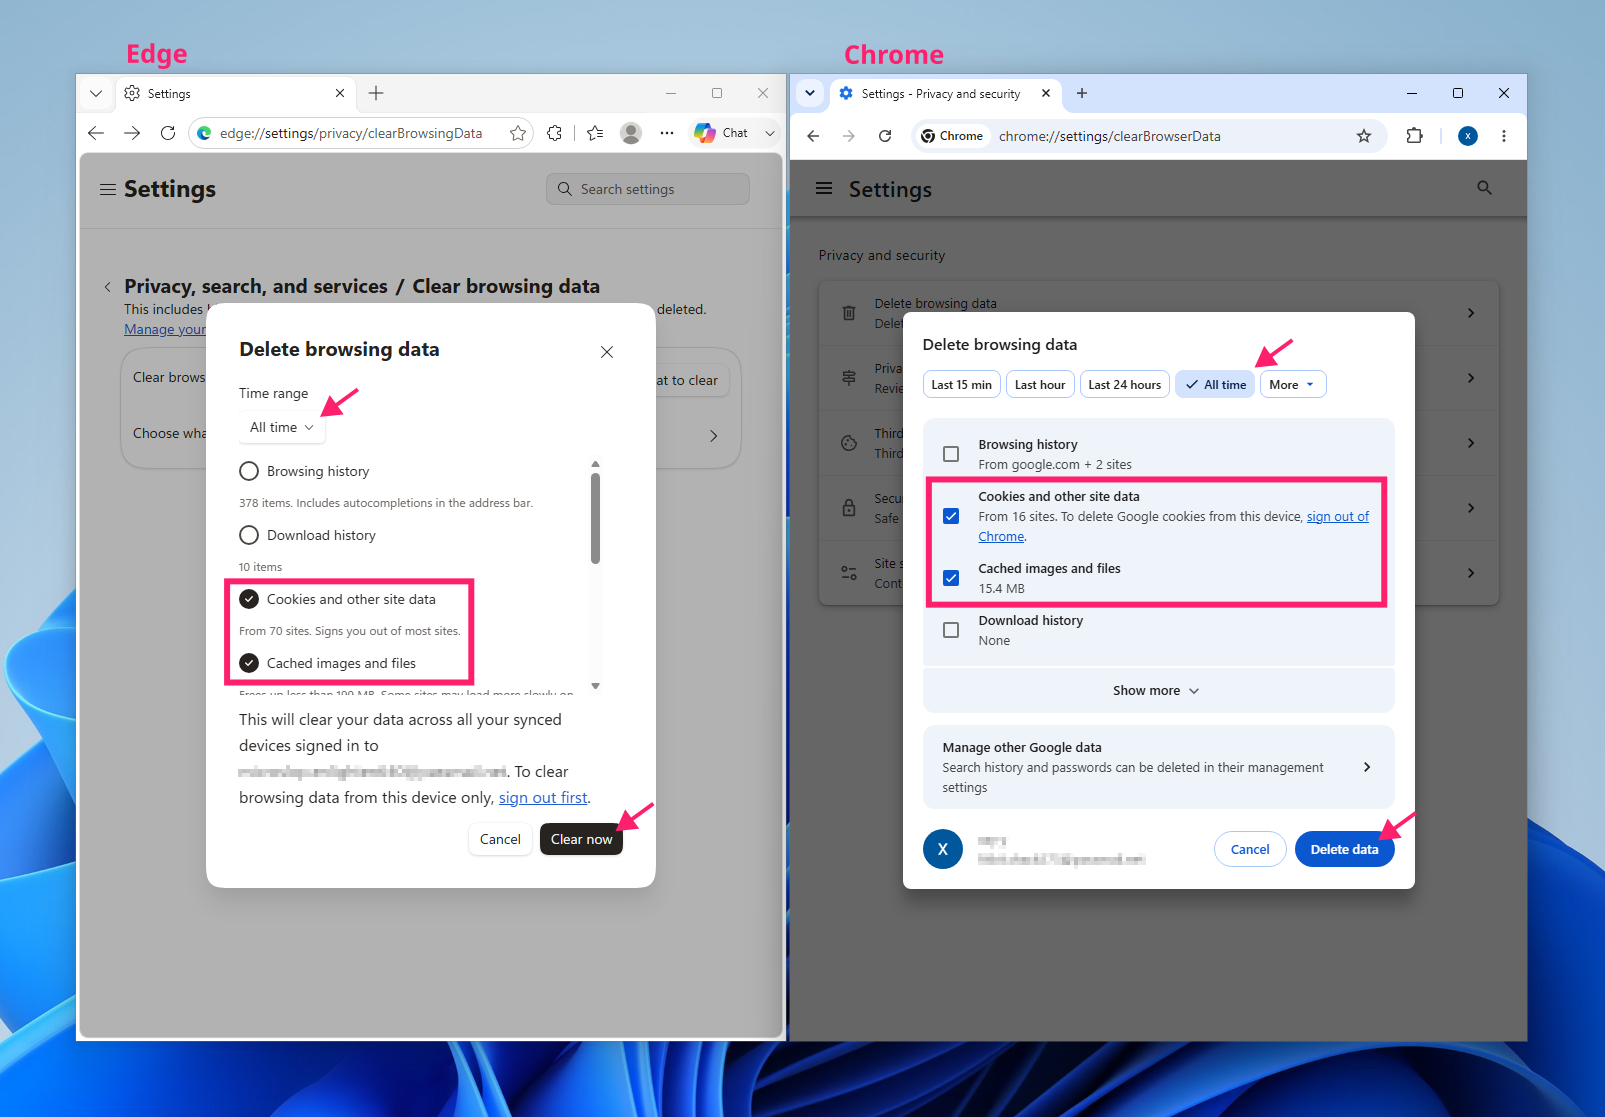
Task: Close the Edge Settings tab
Action: point(340,93)
